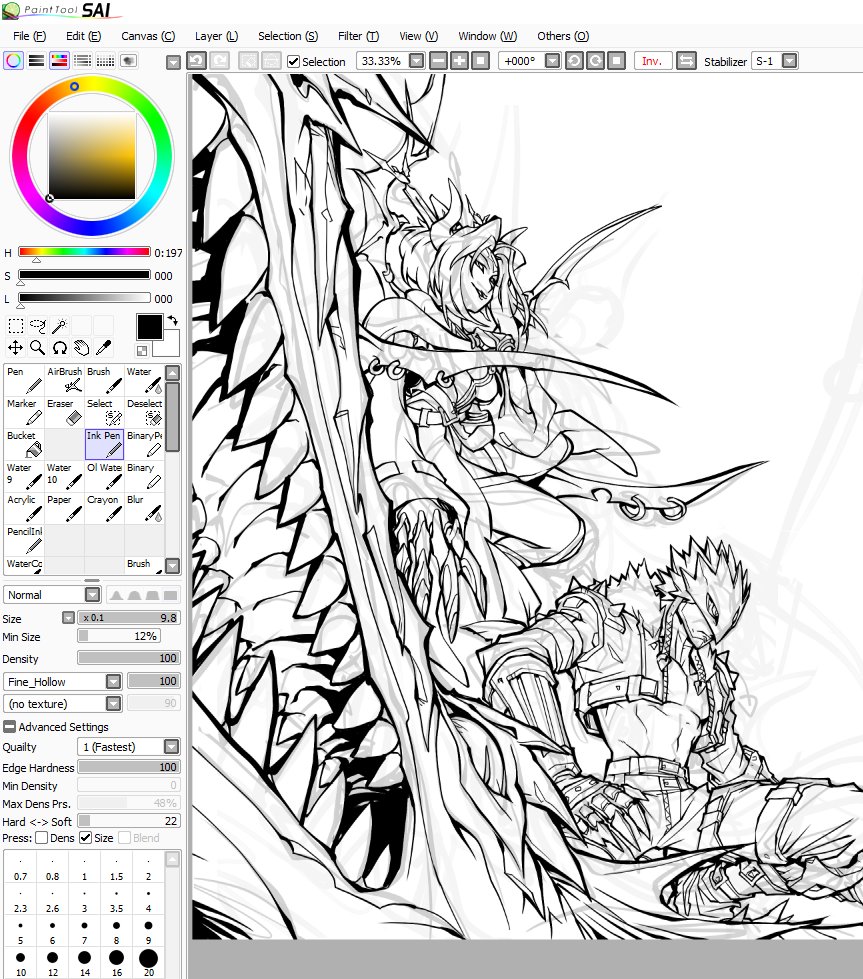Choose the Pen brush tool
This screenshot has width=863, height=979.
point(24,380)
